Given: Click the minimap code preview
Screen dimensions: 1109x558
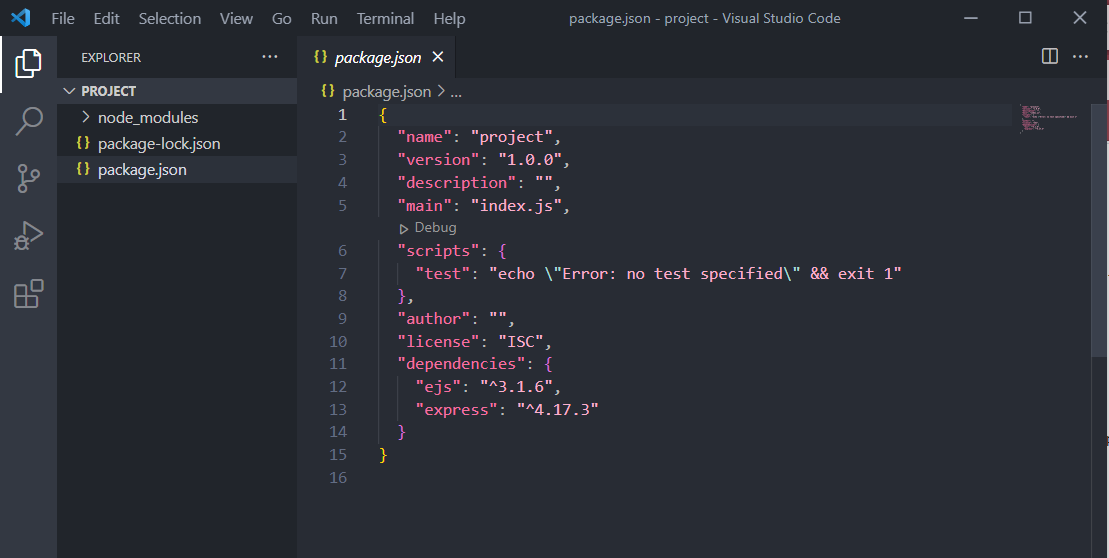Looking at the screenshot, I should coord(1049,118).
